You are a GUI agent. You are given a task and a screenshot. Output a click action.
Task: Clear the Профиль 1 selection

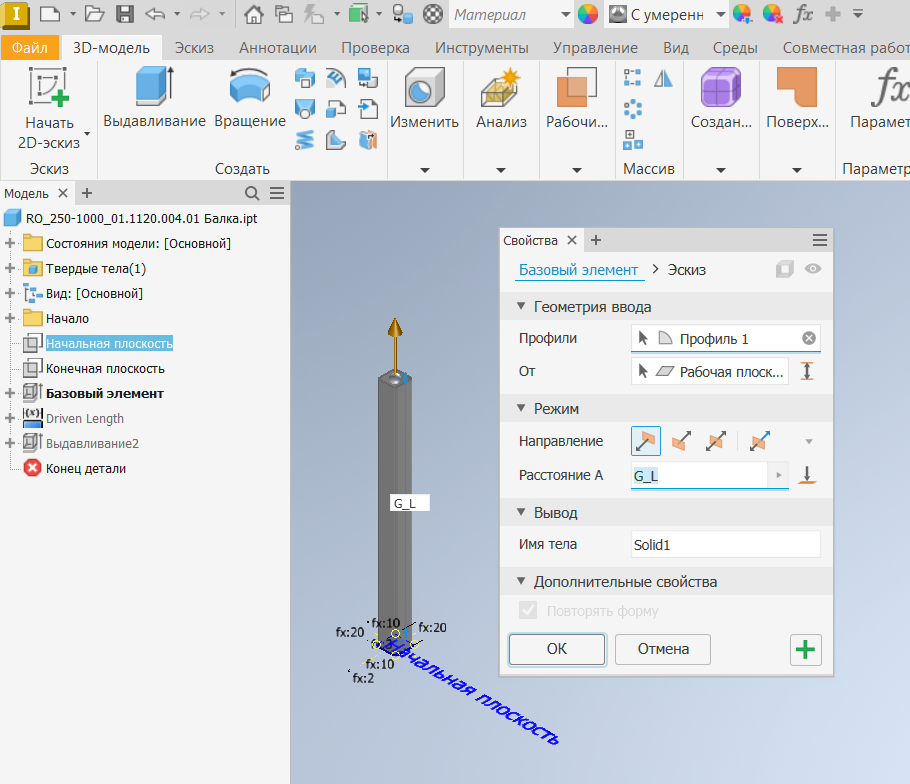(x=808, y=338)
